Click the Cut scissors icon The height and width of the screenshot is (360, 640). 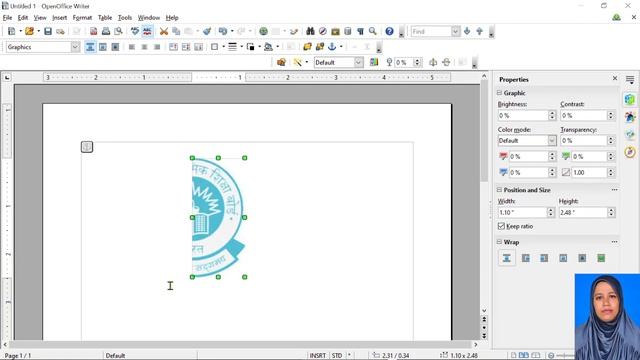coord(164,31)
